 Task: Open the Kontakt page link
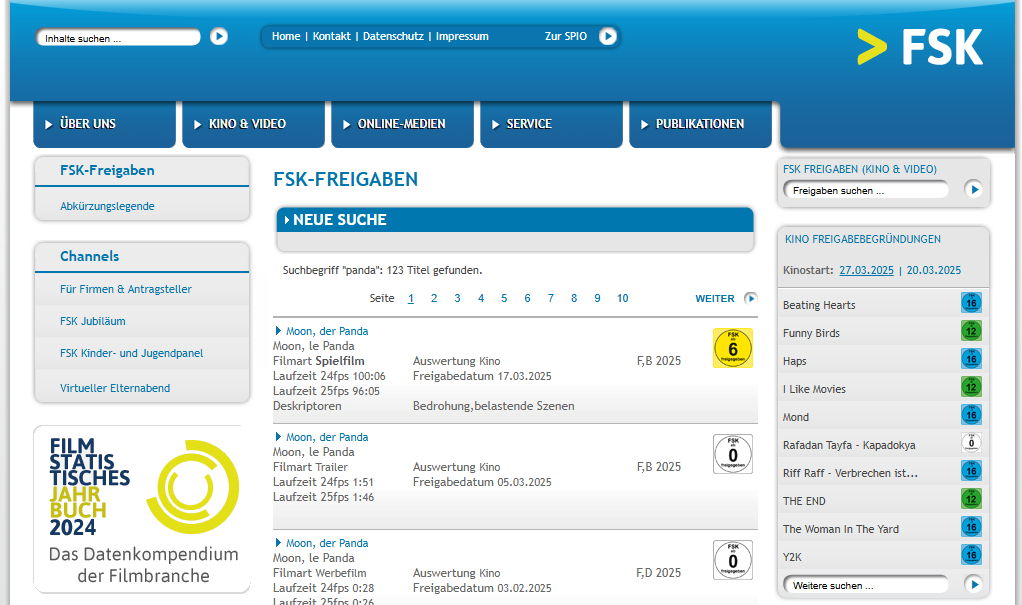pos(332,37)
